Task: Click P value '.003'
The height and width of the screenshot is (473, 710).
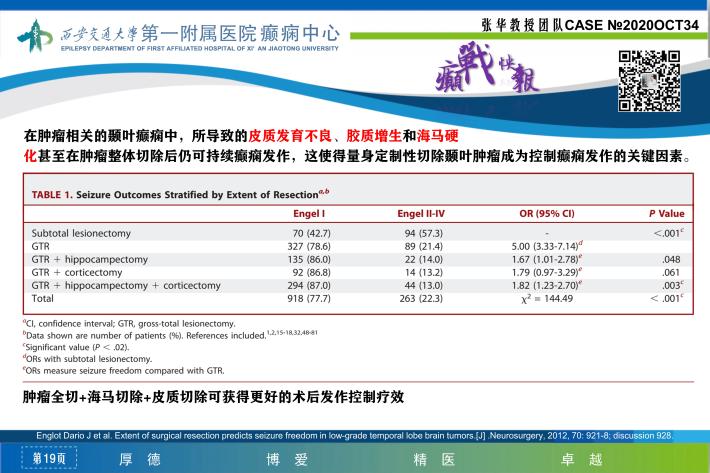Action: [x=672, y=286]
